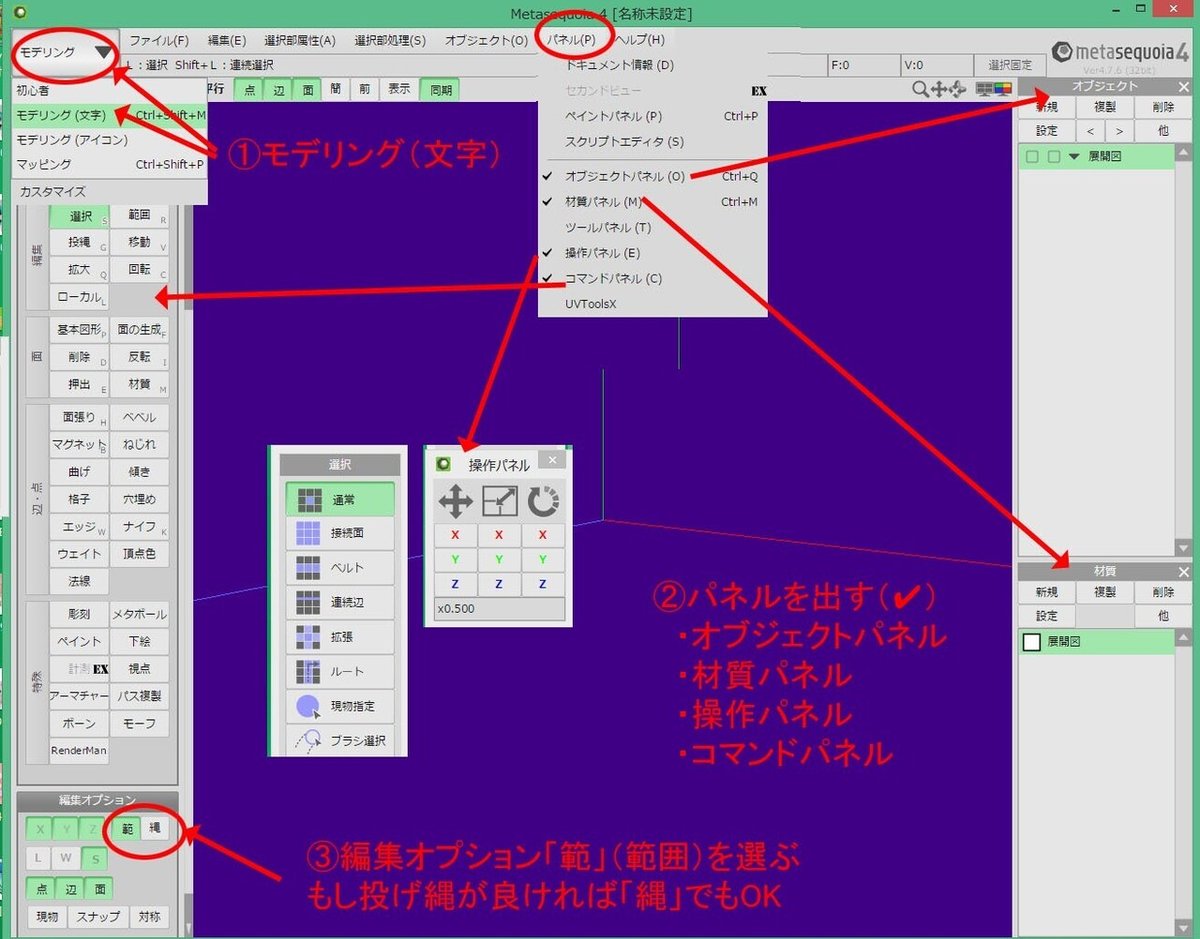This screenshot has width=1200, height=939.
Task: Click 複製 in the オブジェクト panel
Action: pyautogui.click(x=1105, y=108)
